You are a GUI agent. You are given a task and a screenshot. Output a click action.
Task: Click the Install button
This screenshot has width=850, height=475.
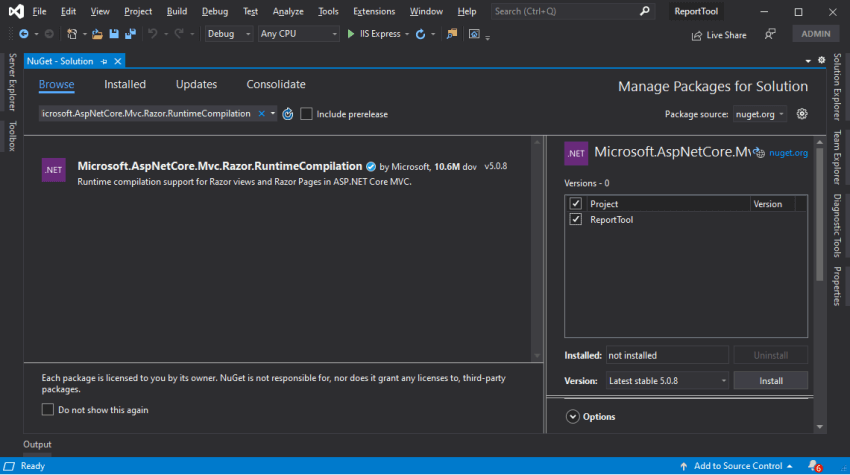pyautogui.click(x=770, y=381)
